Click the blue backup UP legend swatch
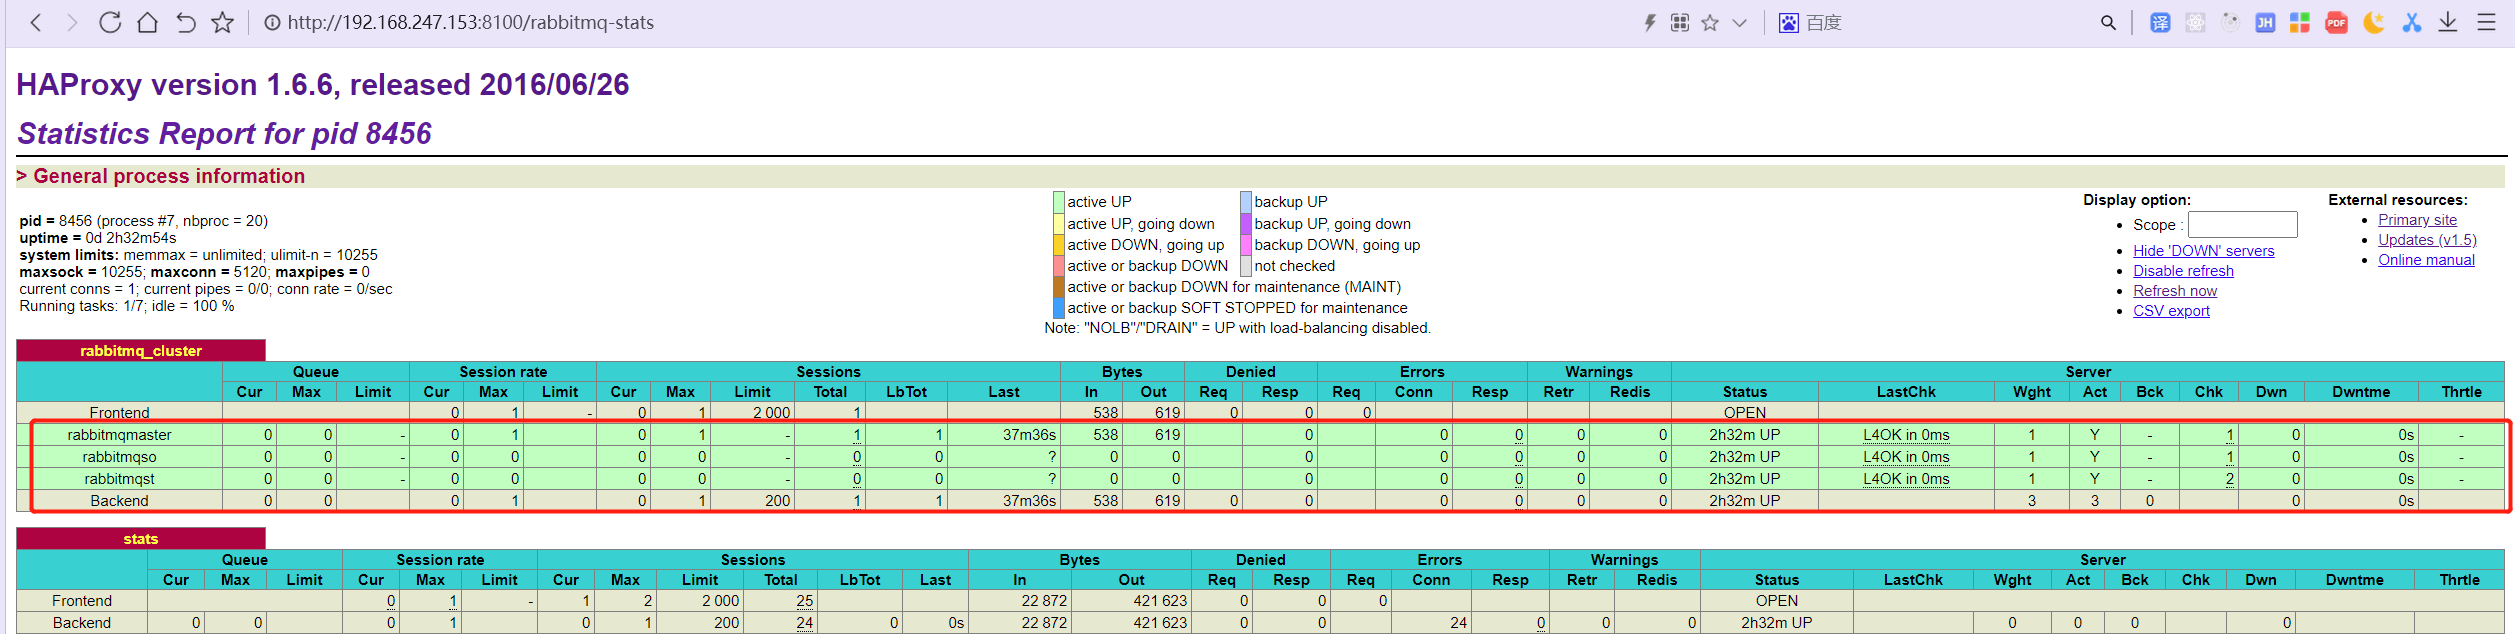The width and height of the screenshot is (2515, 634). pyautogui.click(x=1246, y=202)
